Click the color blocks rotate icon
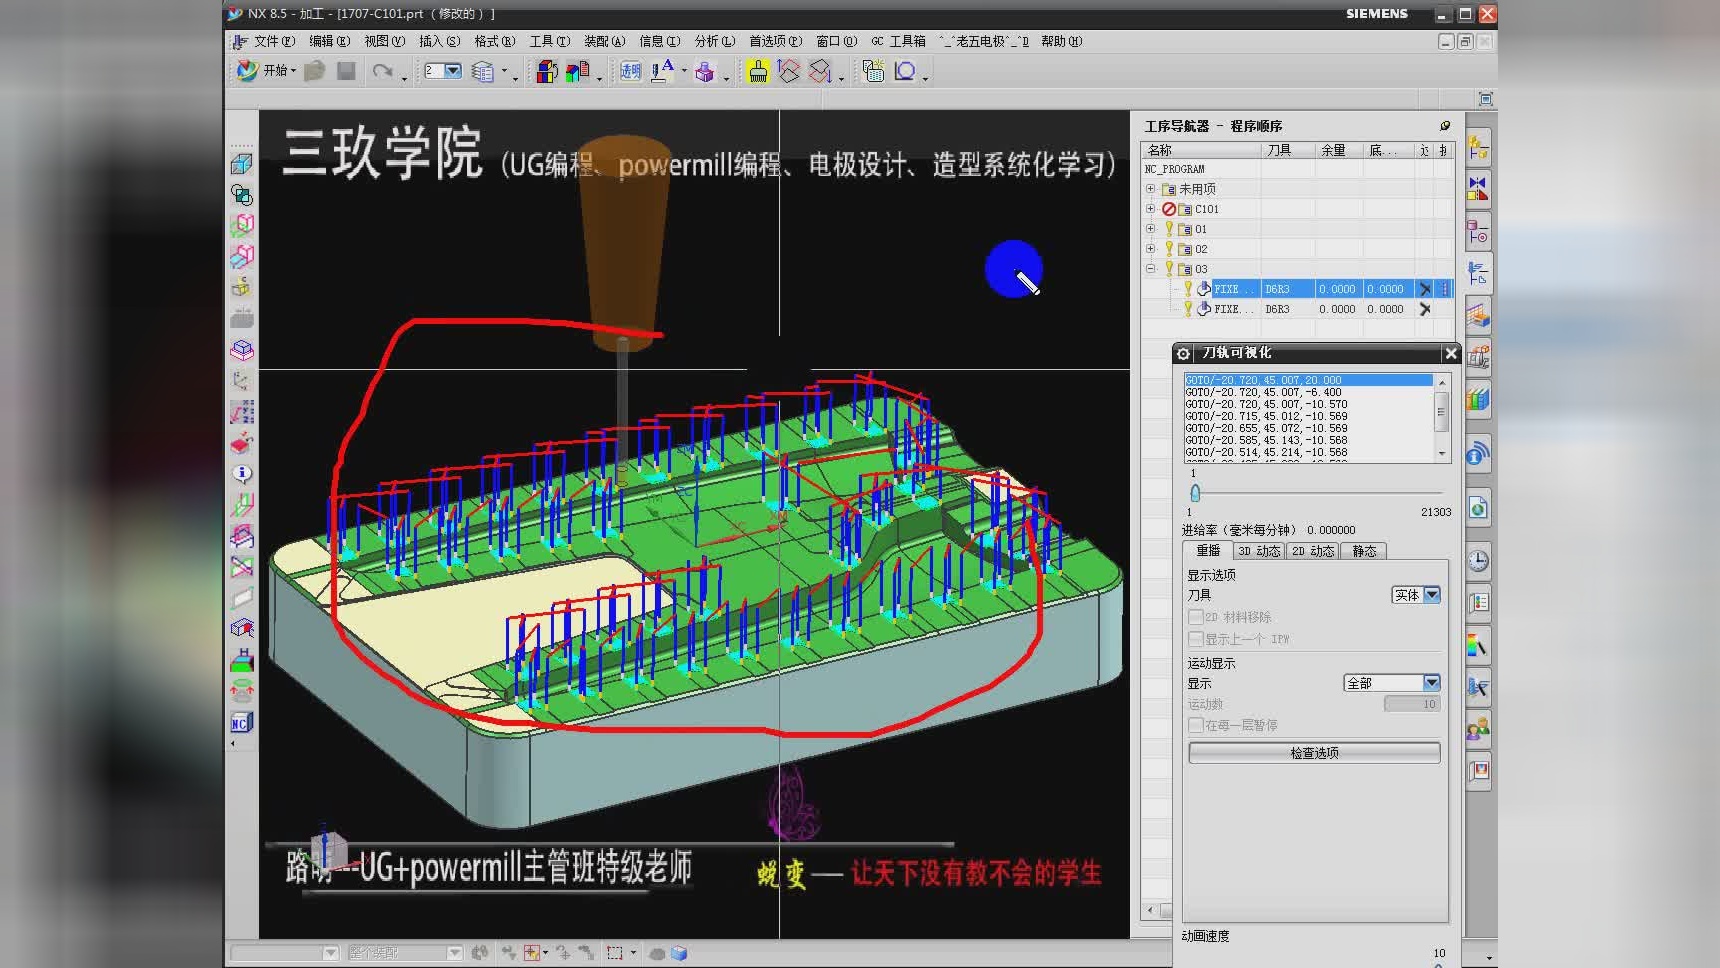The image size is (1720, 968). 546,72
